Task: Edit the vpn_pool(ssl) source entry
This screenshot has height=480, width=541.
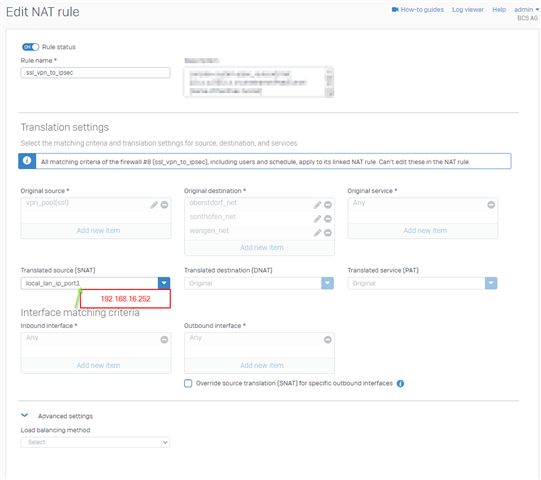Action: click(x=154, y=205)
